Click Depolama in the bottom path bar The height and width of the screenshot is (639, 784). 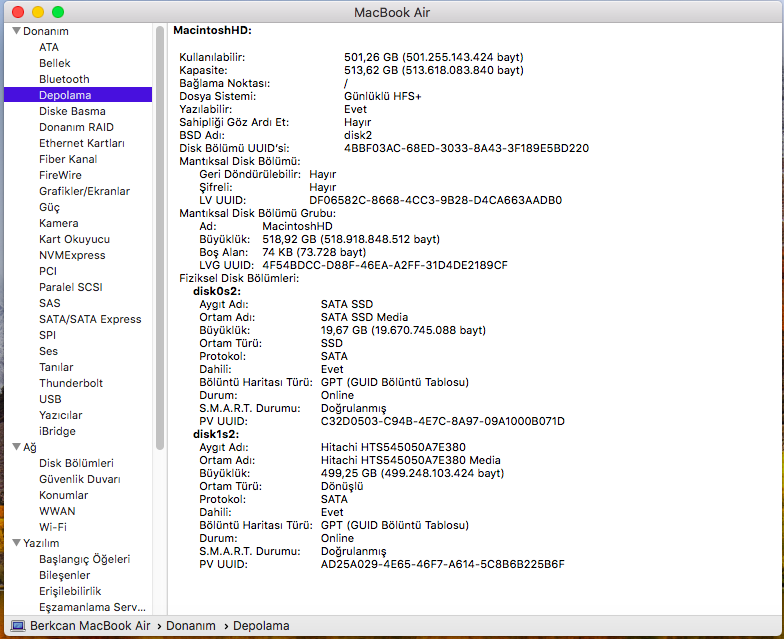(x=261, y=626)
